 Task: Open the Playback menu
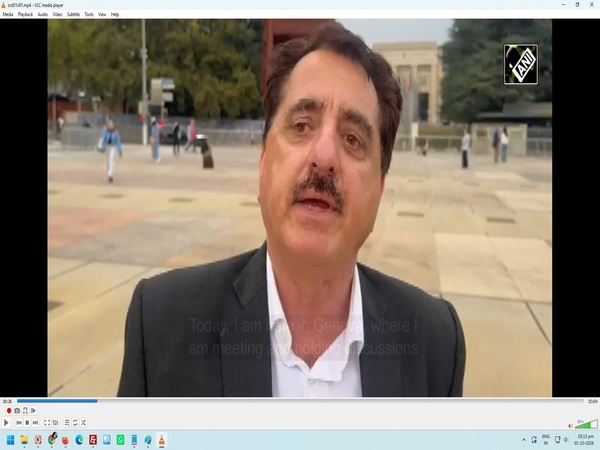(25, 14)
